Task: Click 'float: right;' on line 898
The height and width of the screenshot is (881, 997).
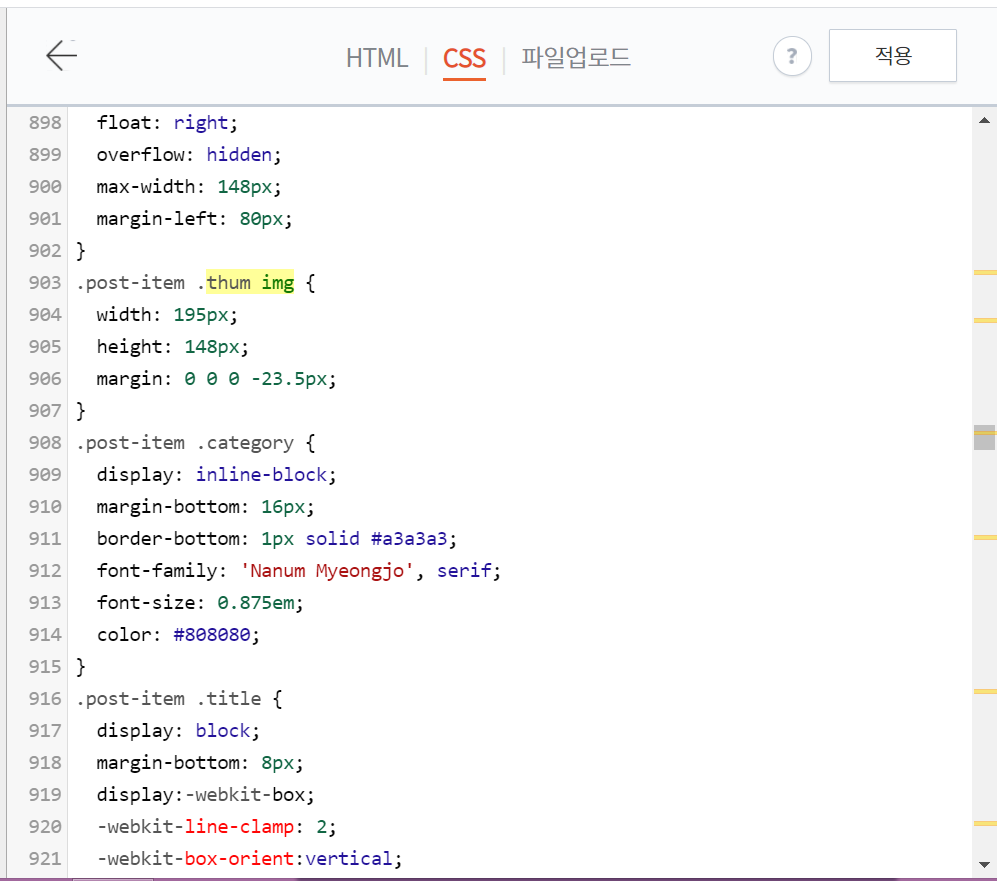Action: [167, 122]
